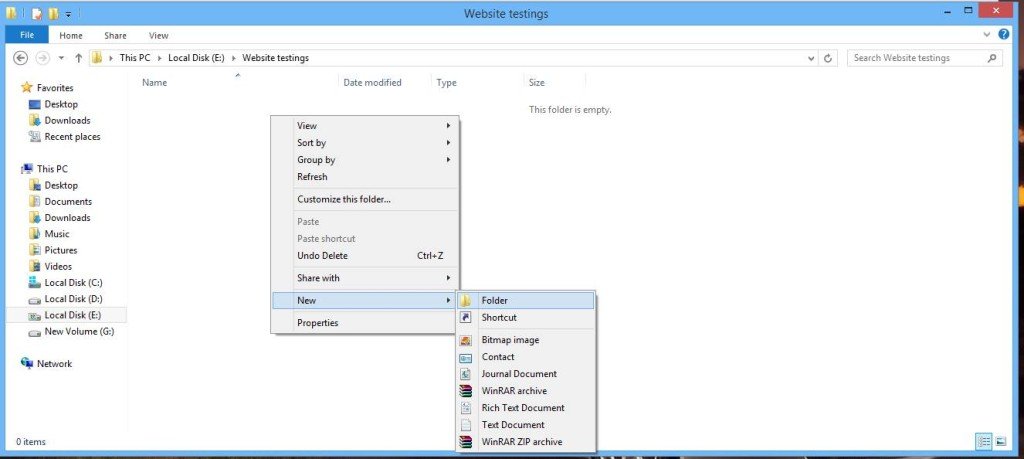Screen dimensions: 1024x459
Task: Sort by the Date modified column header
Action: [372, 82]
